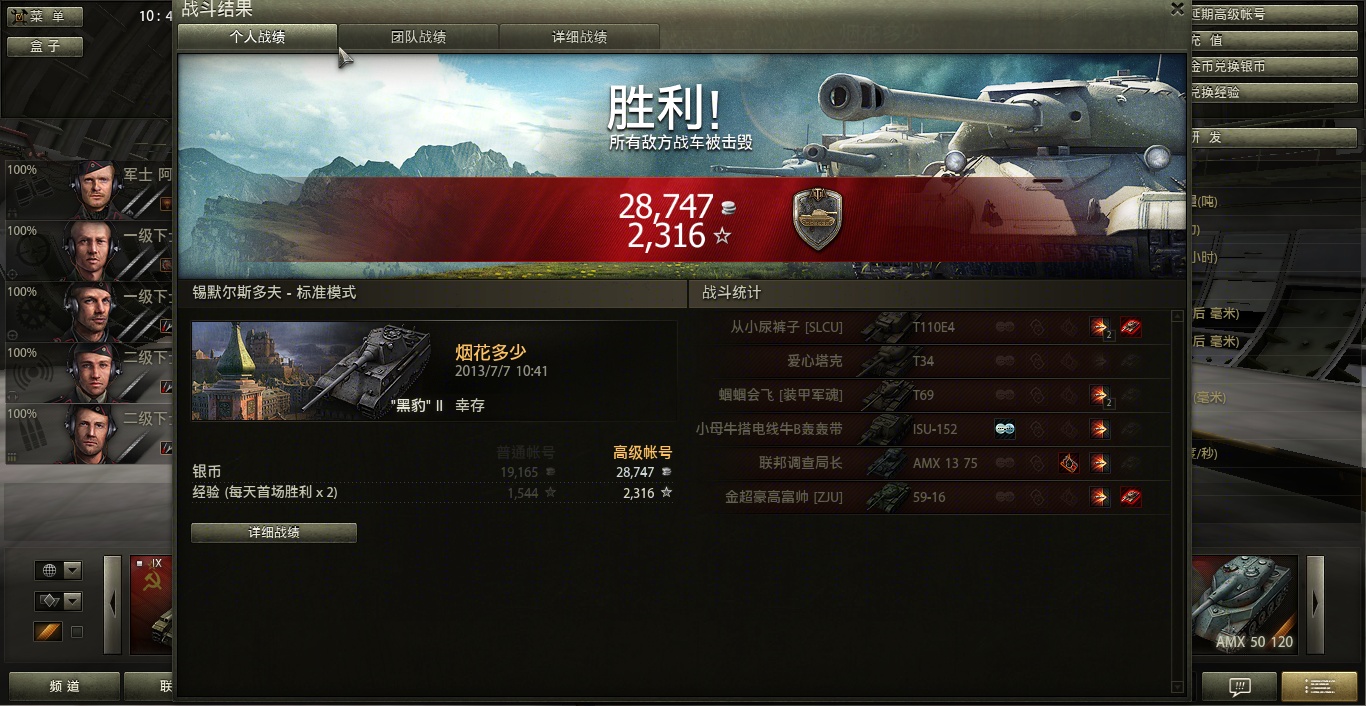Toggle the checkbox beside the orange filter
1366x706 pixels.
point(77,632)
